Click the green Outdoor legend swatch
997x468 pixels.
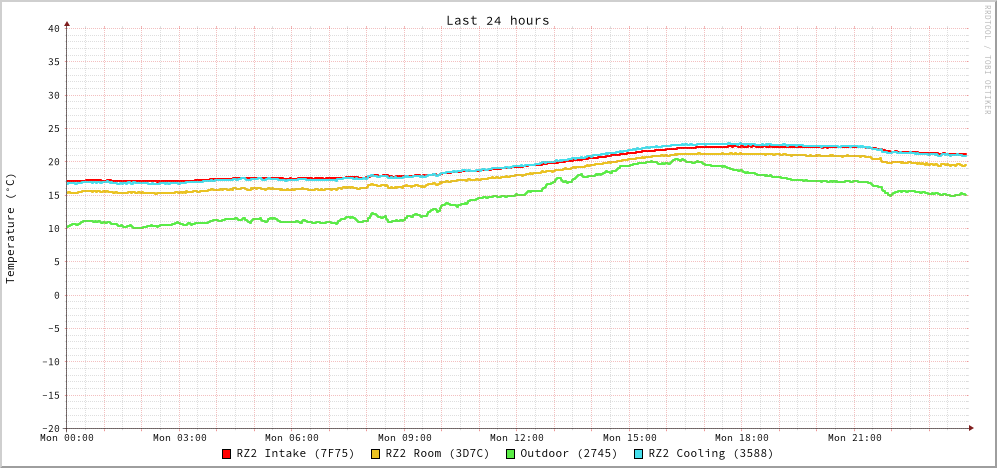coord(511,454)
